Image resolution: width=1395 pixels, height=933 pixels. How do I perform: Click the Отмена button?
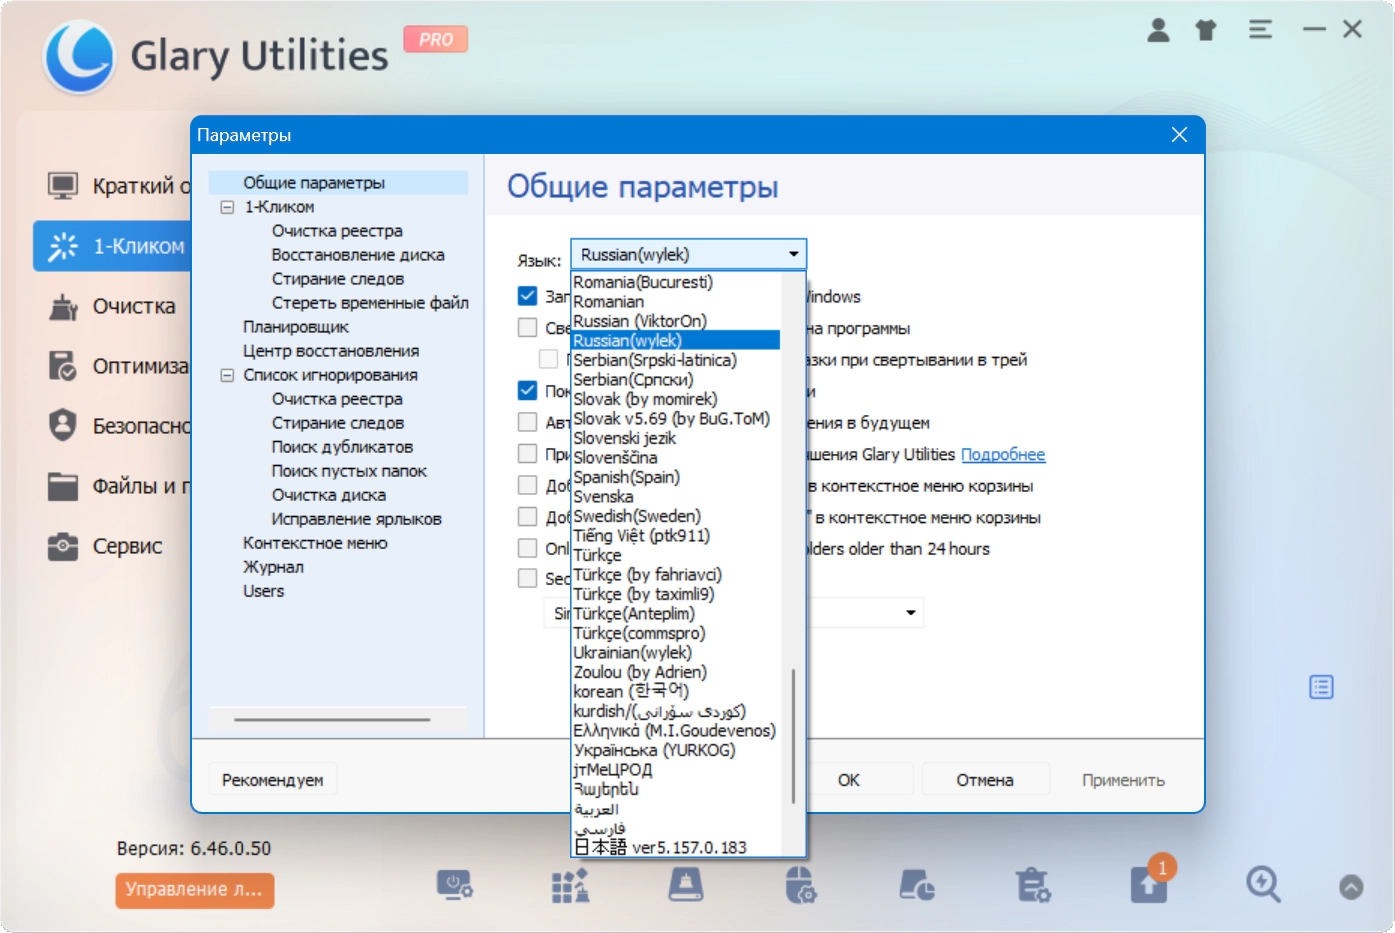(985, 780)
